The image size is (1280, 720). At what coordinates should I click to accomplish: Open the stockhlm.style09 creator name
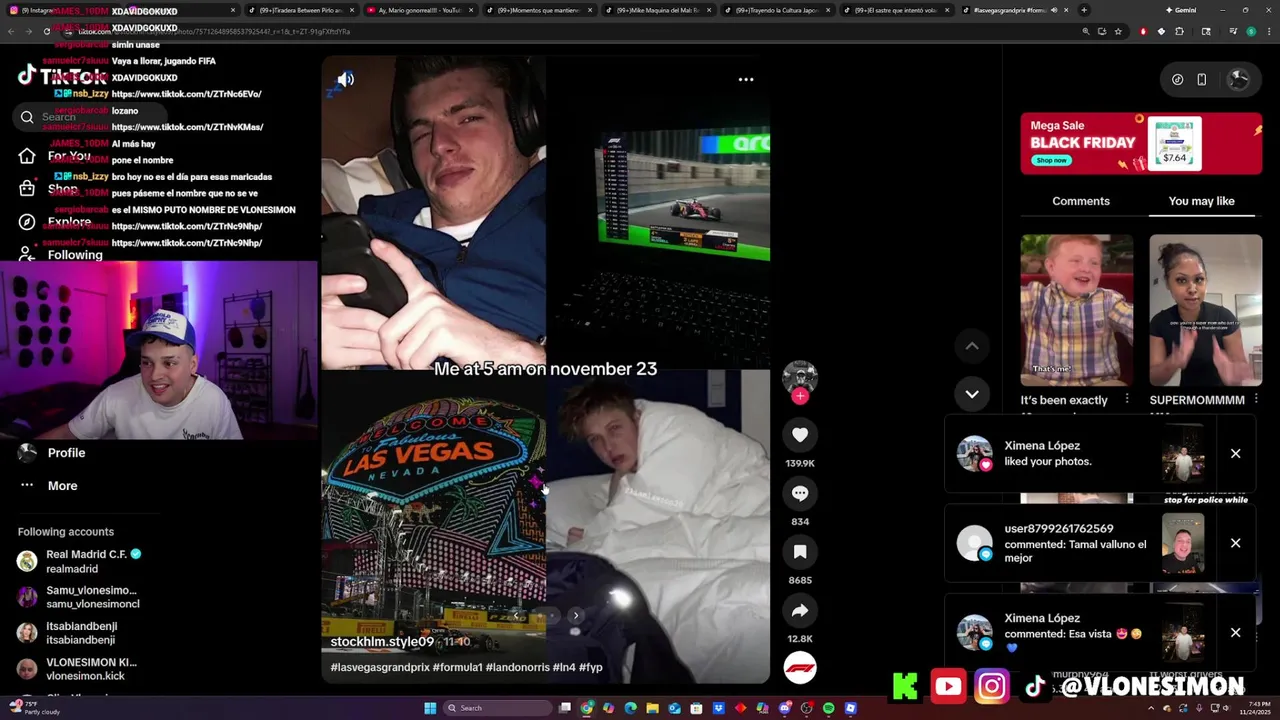382,642
